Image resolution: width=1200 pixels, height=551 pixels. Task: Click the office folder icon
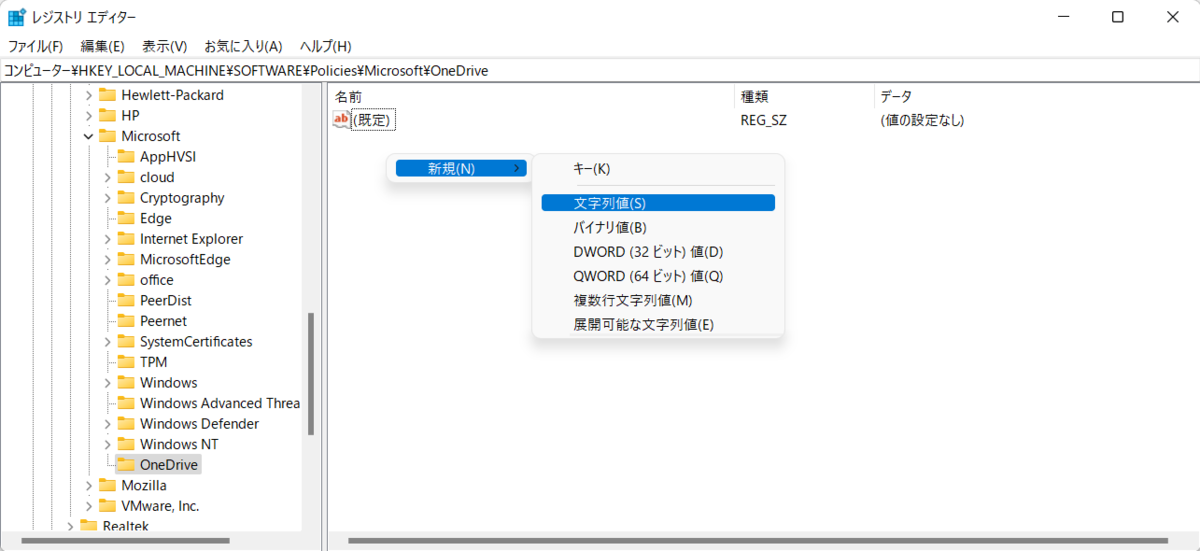coord(125,280)
